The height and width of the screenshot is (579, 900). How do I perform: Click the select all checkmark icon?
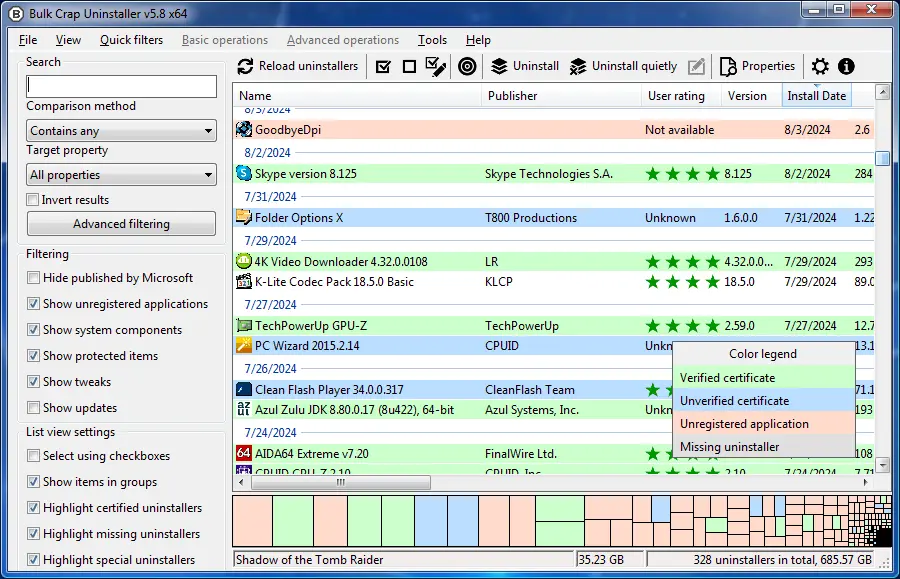(383, 67)
